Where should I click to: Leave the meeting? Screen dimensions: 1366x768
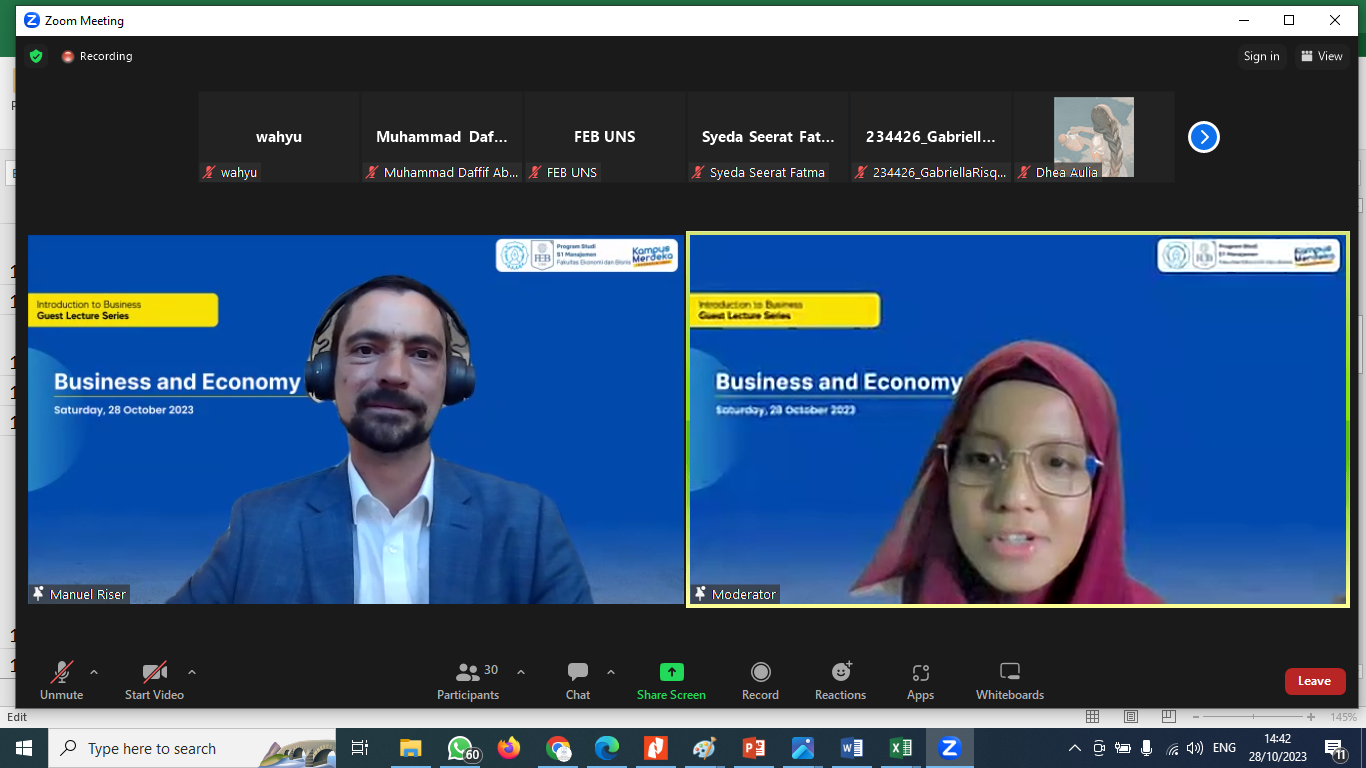(1315, 681)
